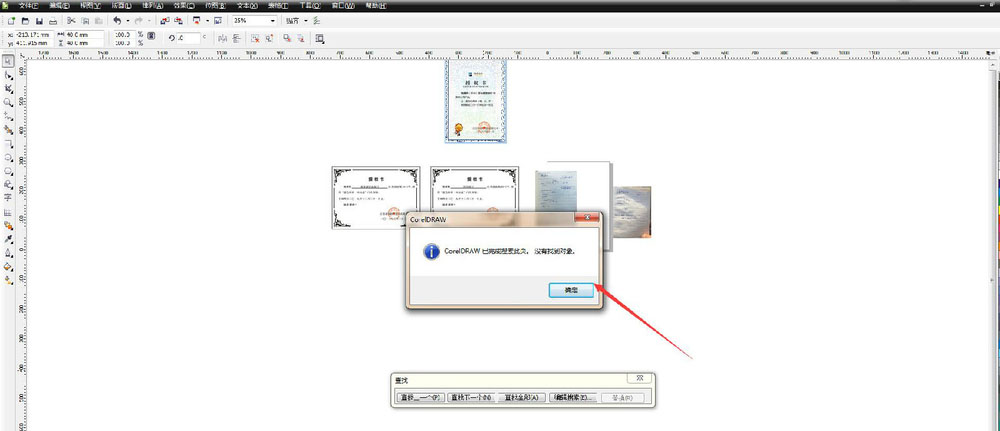Viewport: 1000px width, 431px height.
Task: Click the Save floppy disk icon
Action: click(x=38, y=20)
